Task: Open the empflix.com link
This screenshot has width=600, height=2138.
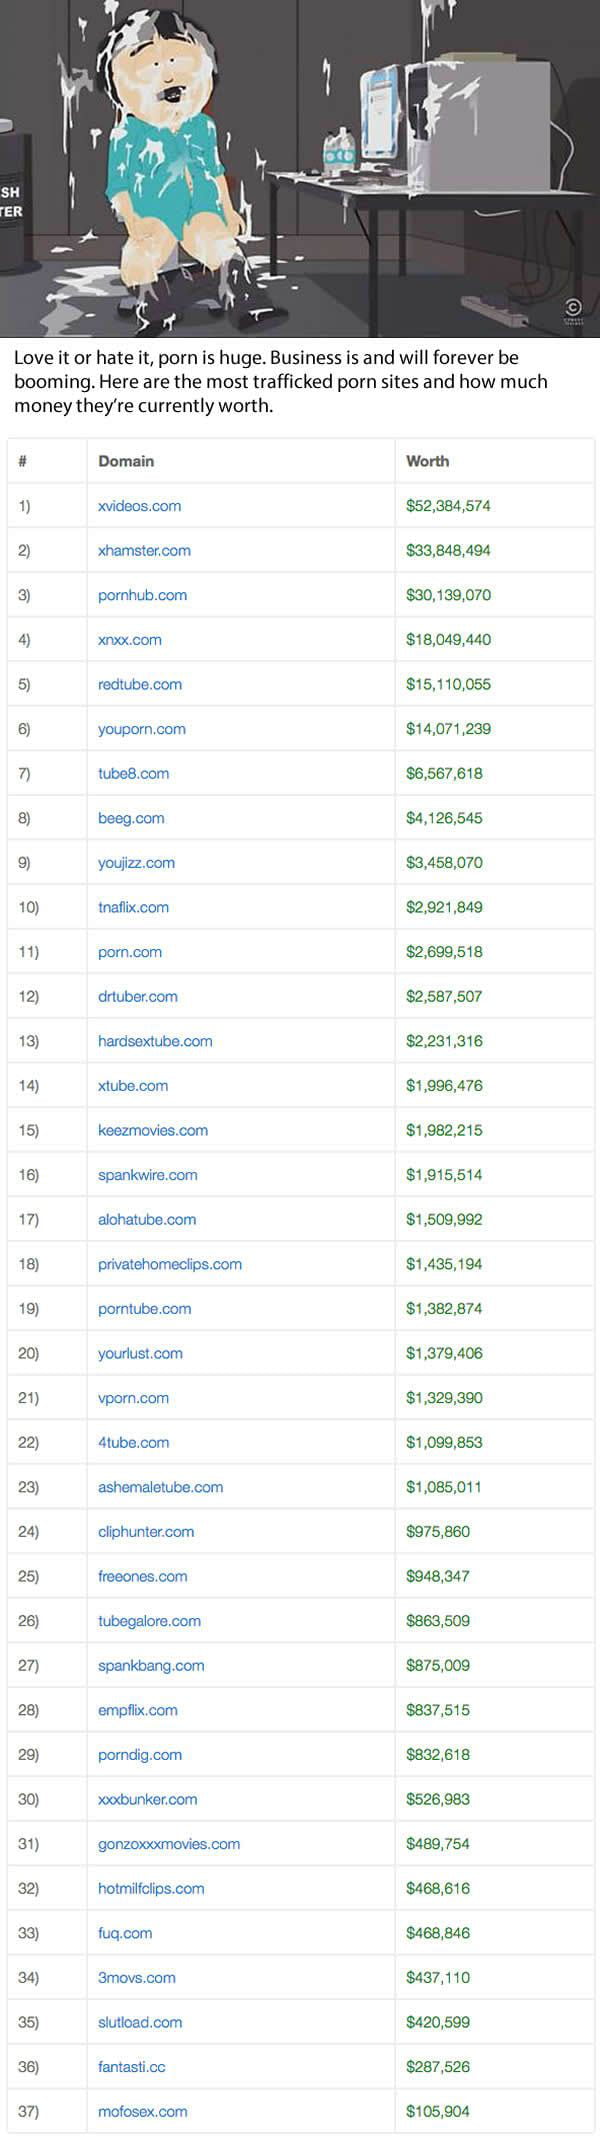Action: coord(137,1710)
